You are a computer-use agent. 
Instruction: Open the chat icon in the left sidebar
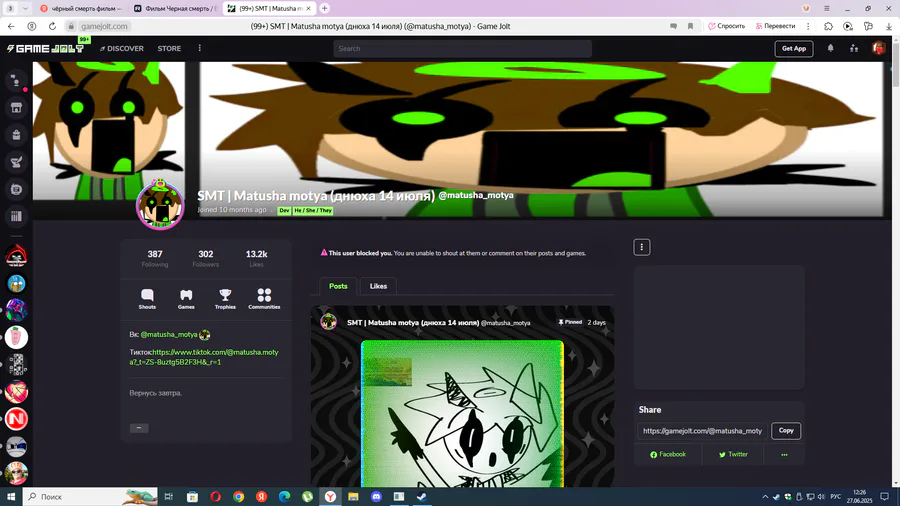click(16, 81)
